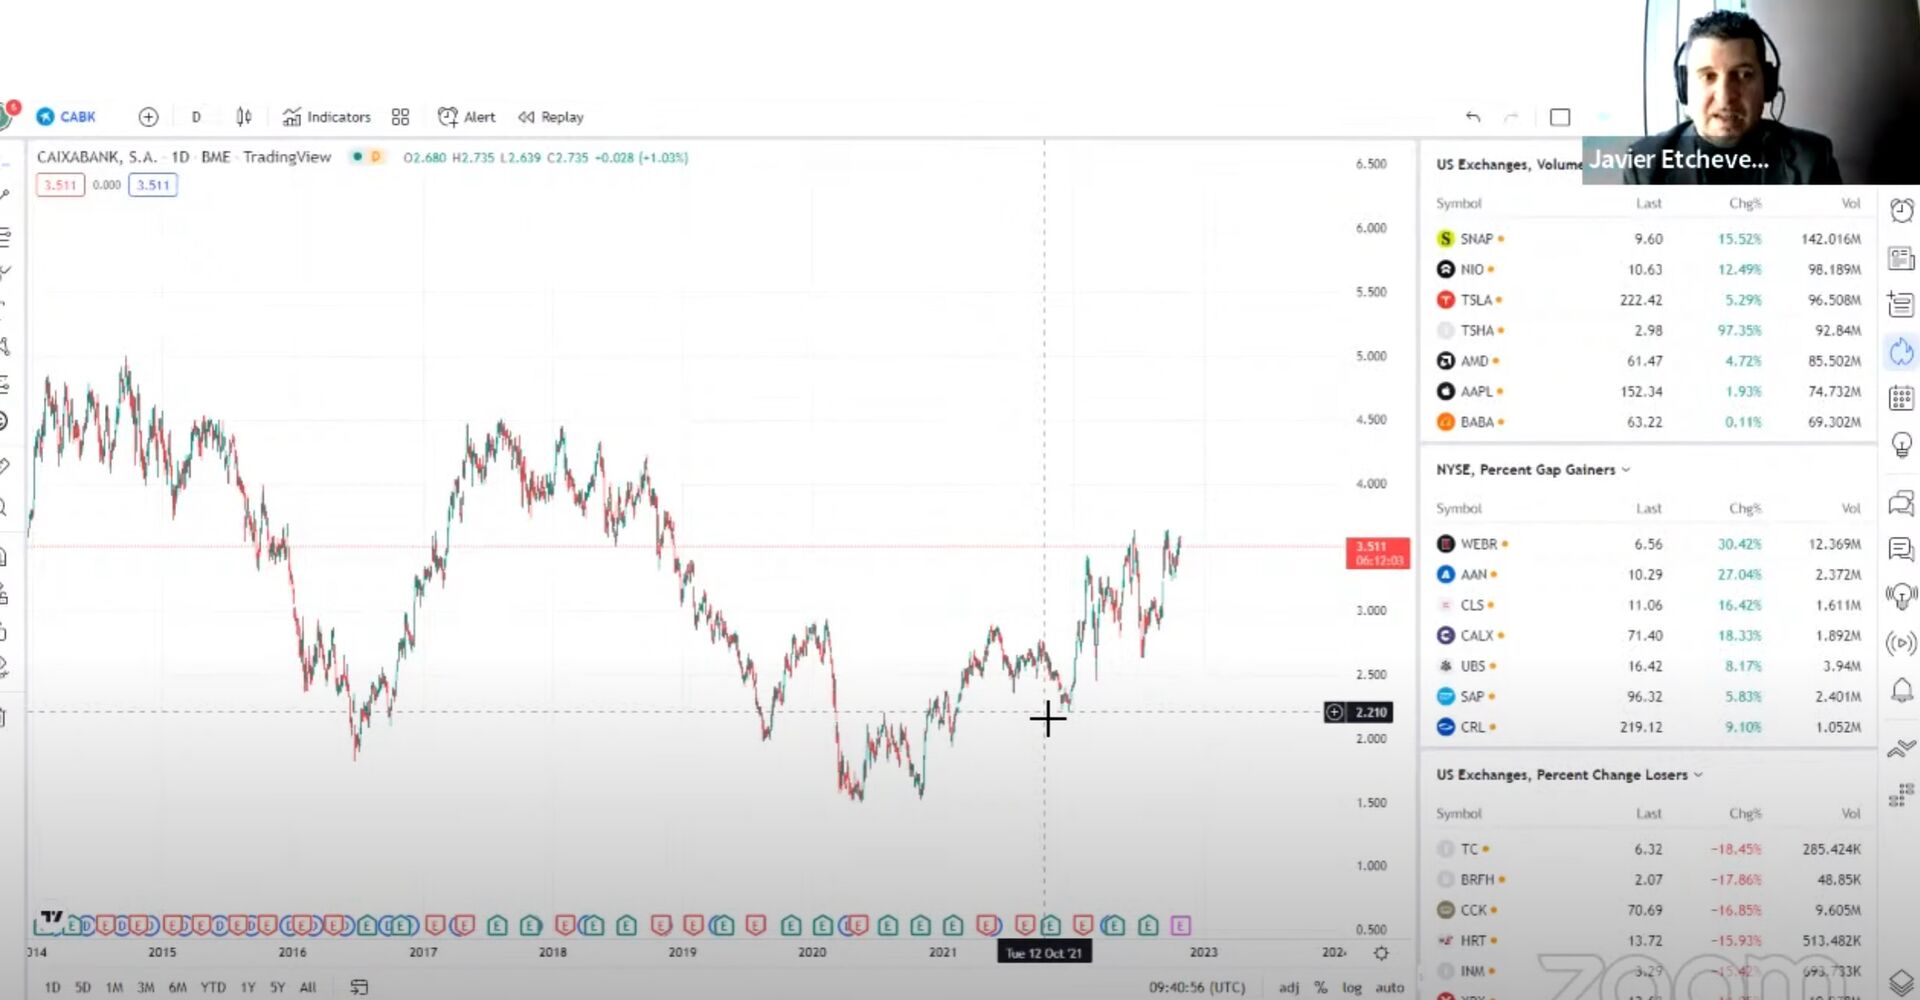
Task: Open the Calendar panel in sidebar
Action: [x=1901, y=398]
